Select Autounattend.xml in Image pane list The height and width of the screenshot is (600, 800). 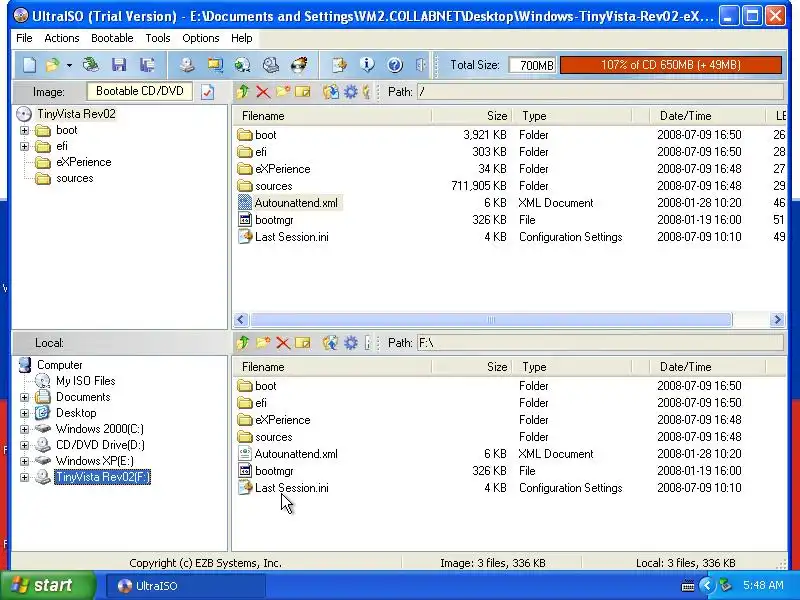296,203
